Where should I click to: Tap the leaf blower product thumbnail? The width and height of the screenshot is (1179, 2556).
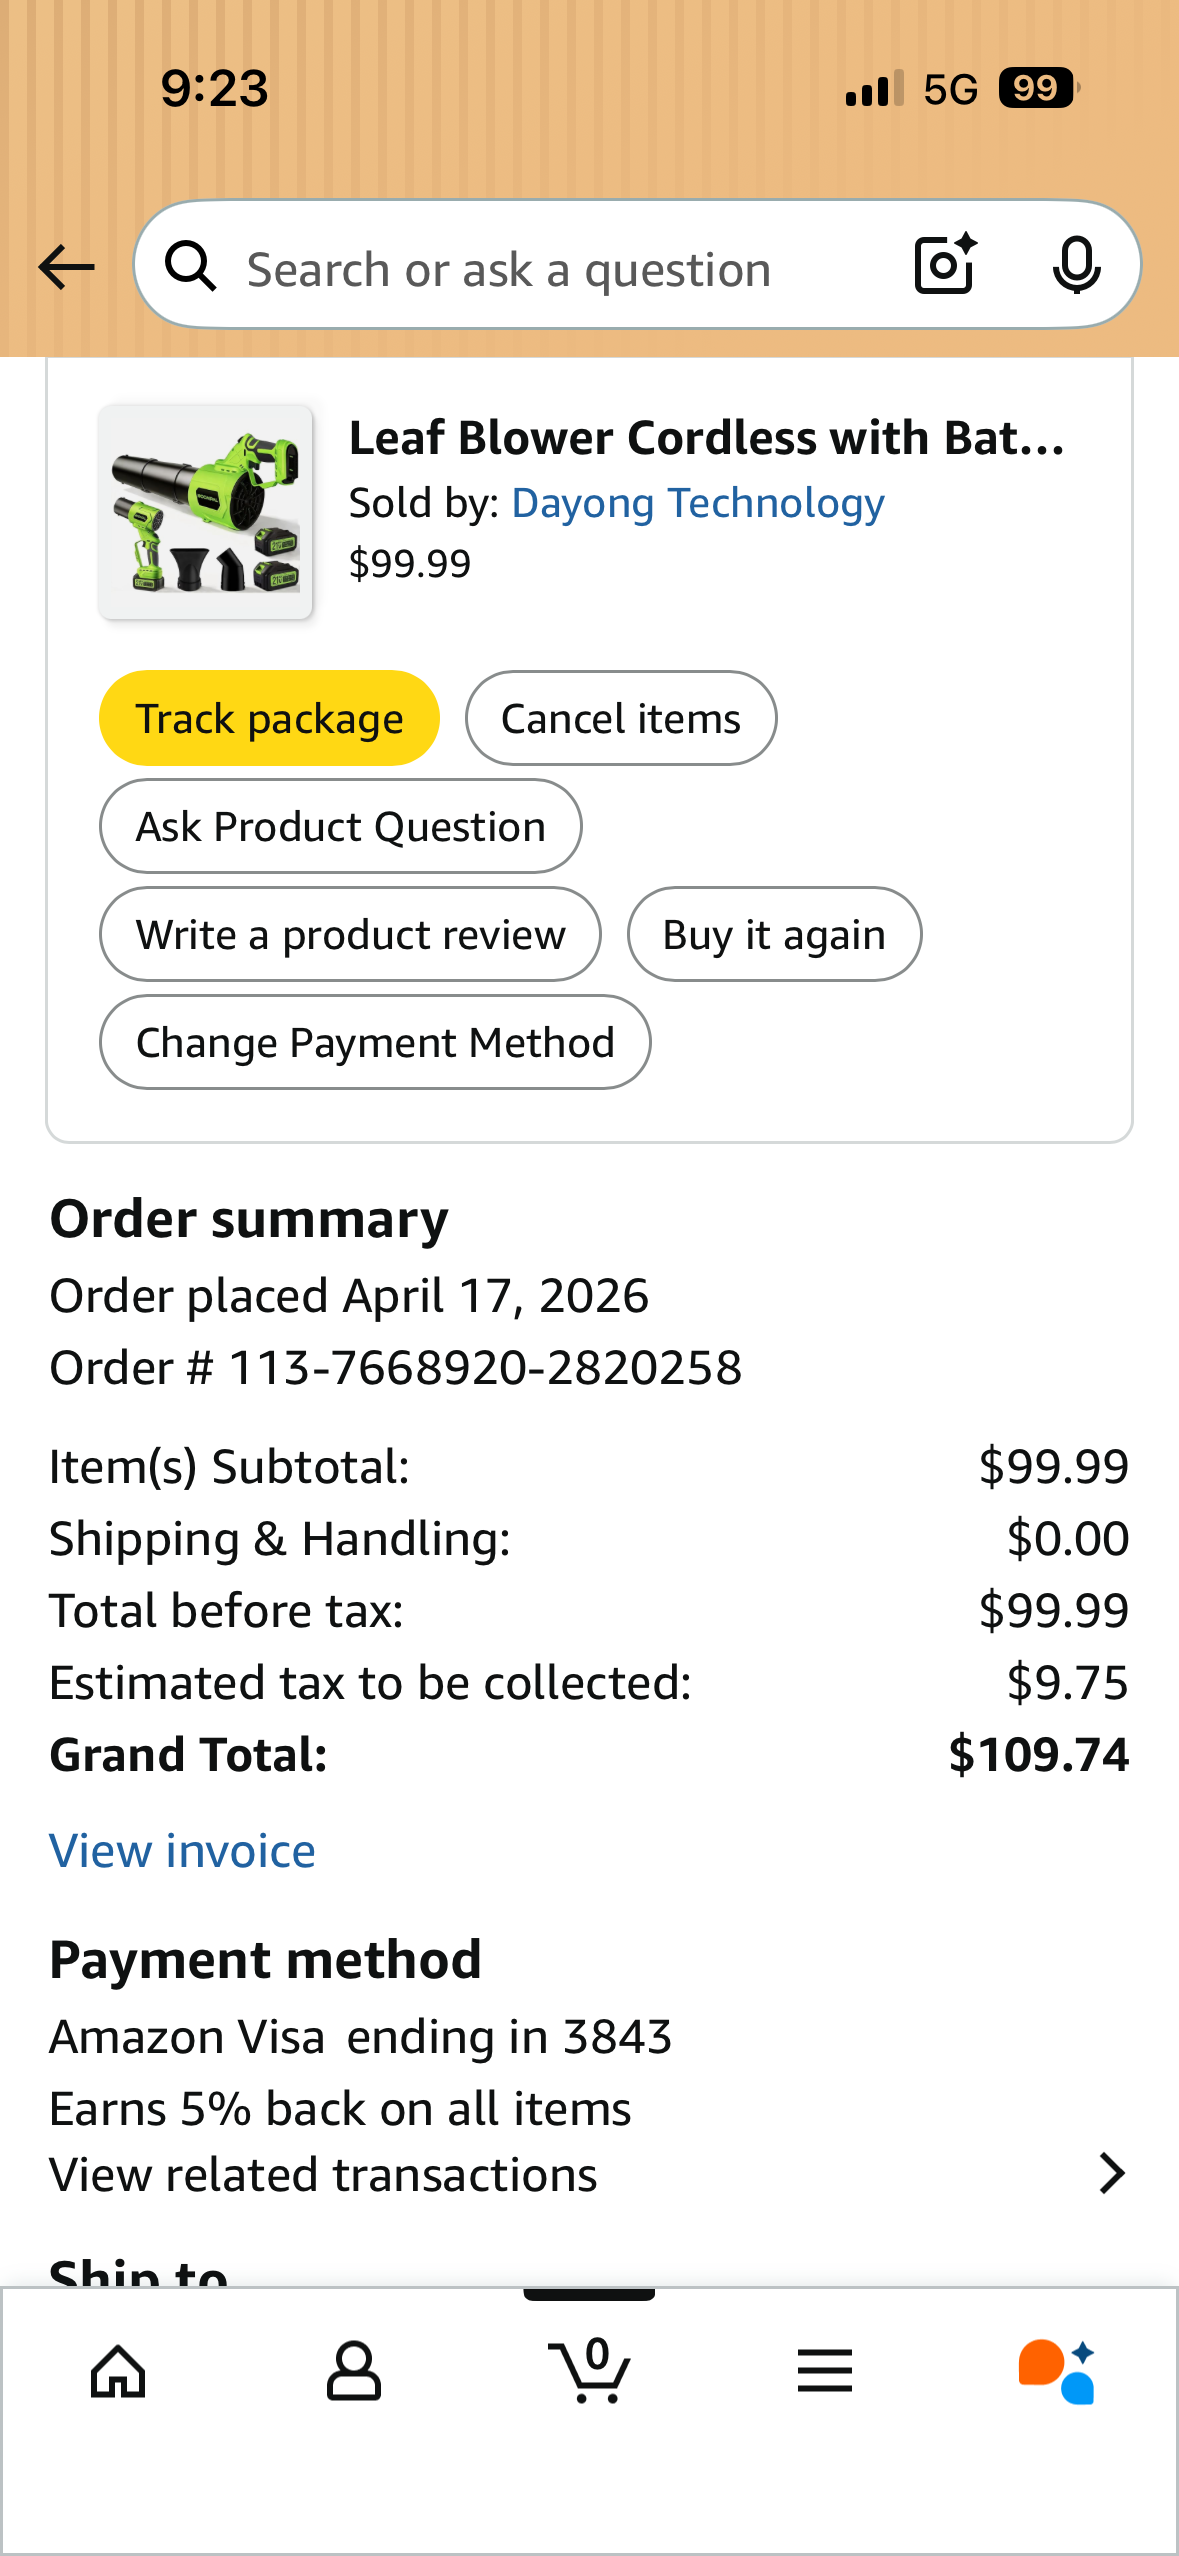pos(205,512)
